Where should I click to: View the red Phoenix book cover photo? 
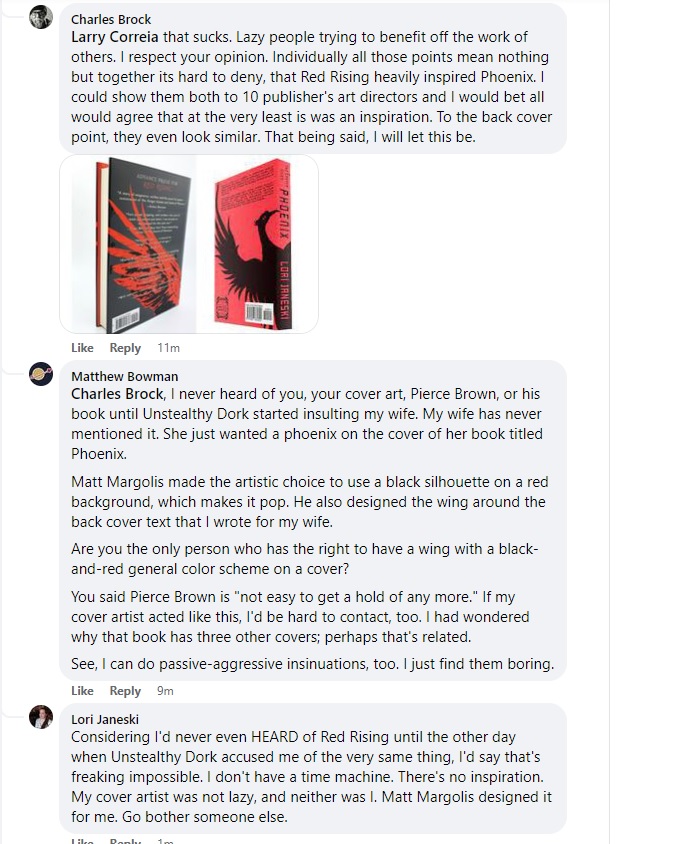click(257, 244)
